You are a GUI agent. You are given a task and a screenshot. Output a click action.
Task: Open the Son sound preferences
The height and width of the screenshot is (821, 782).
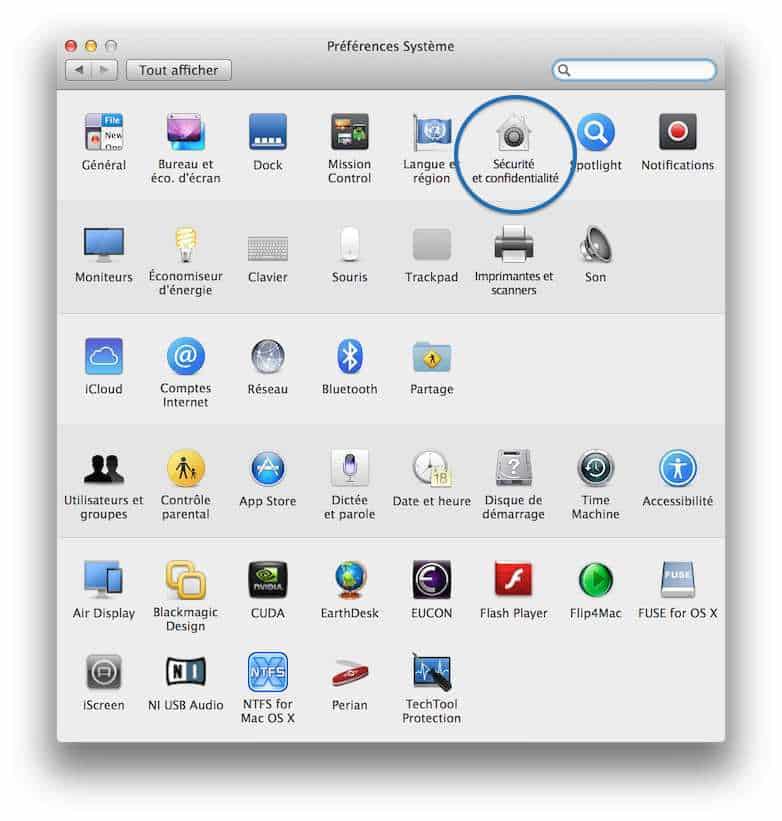596,244
